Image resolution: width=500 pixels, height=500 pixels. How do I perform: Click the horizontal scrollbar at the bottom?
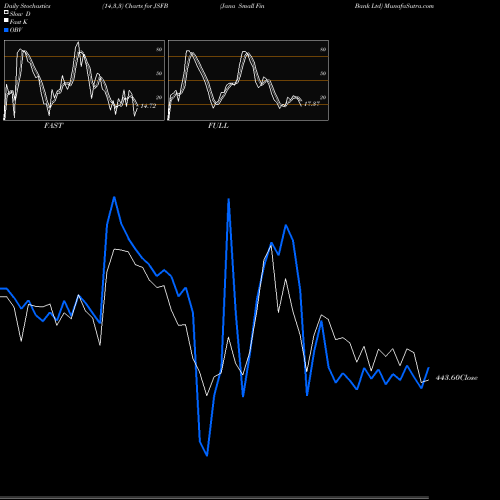click(214, 498)
